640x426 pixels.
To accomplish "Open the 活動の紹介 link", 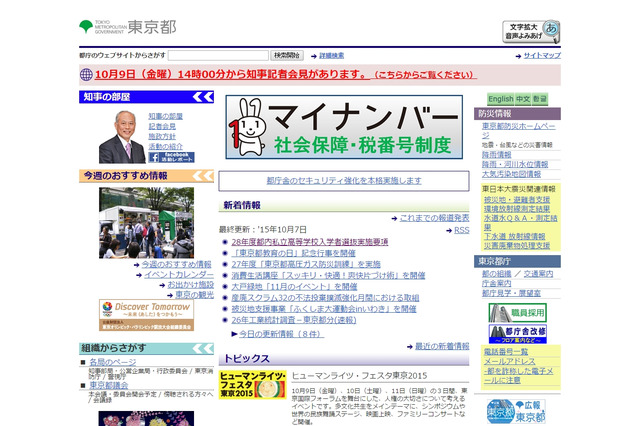I will tap(165, 146).
